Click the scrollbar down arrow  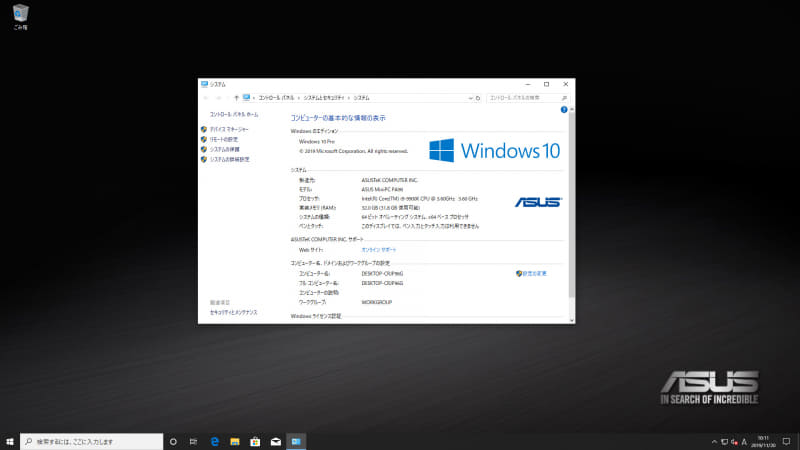[x=571, y=320]
